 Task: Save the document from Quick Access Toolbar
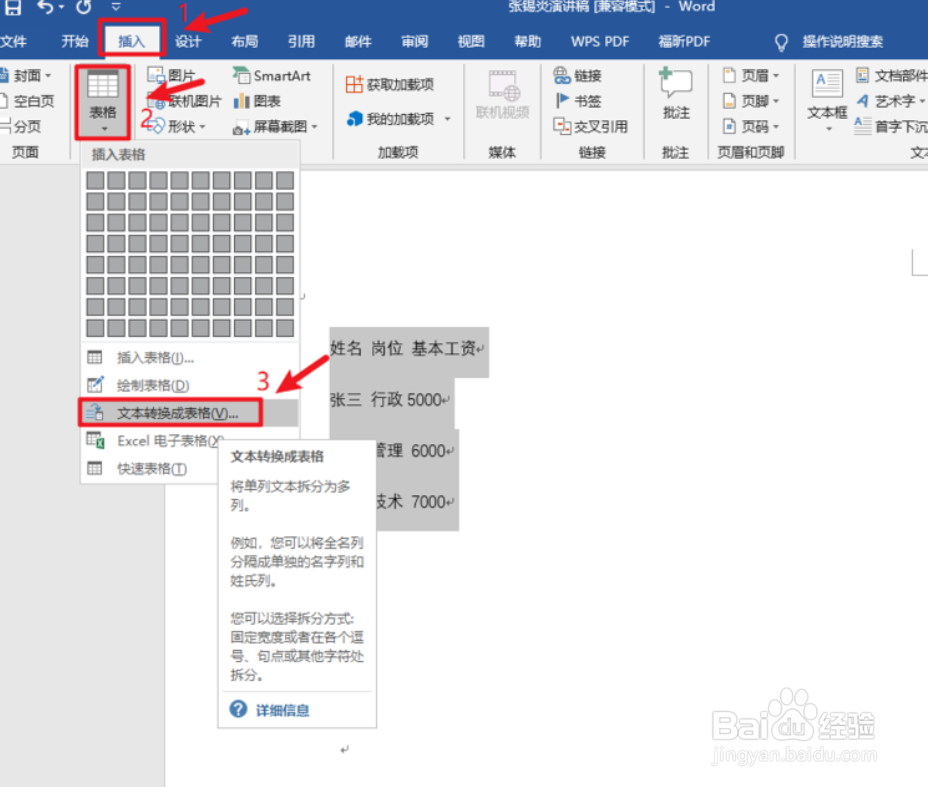click(x=12, y=7)
